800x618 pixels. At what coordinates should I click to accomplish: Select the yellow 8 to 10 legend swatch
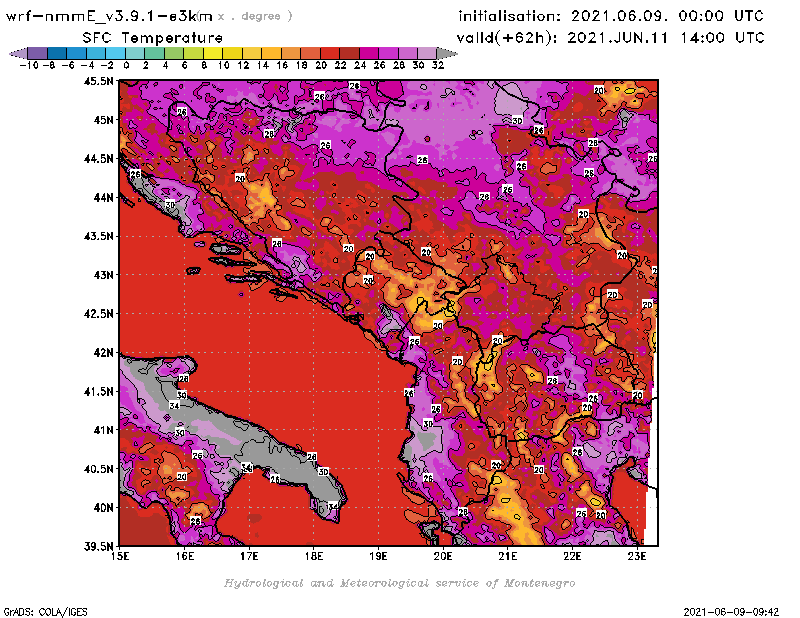(x=213, y=53)
